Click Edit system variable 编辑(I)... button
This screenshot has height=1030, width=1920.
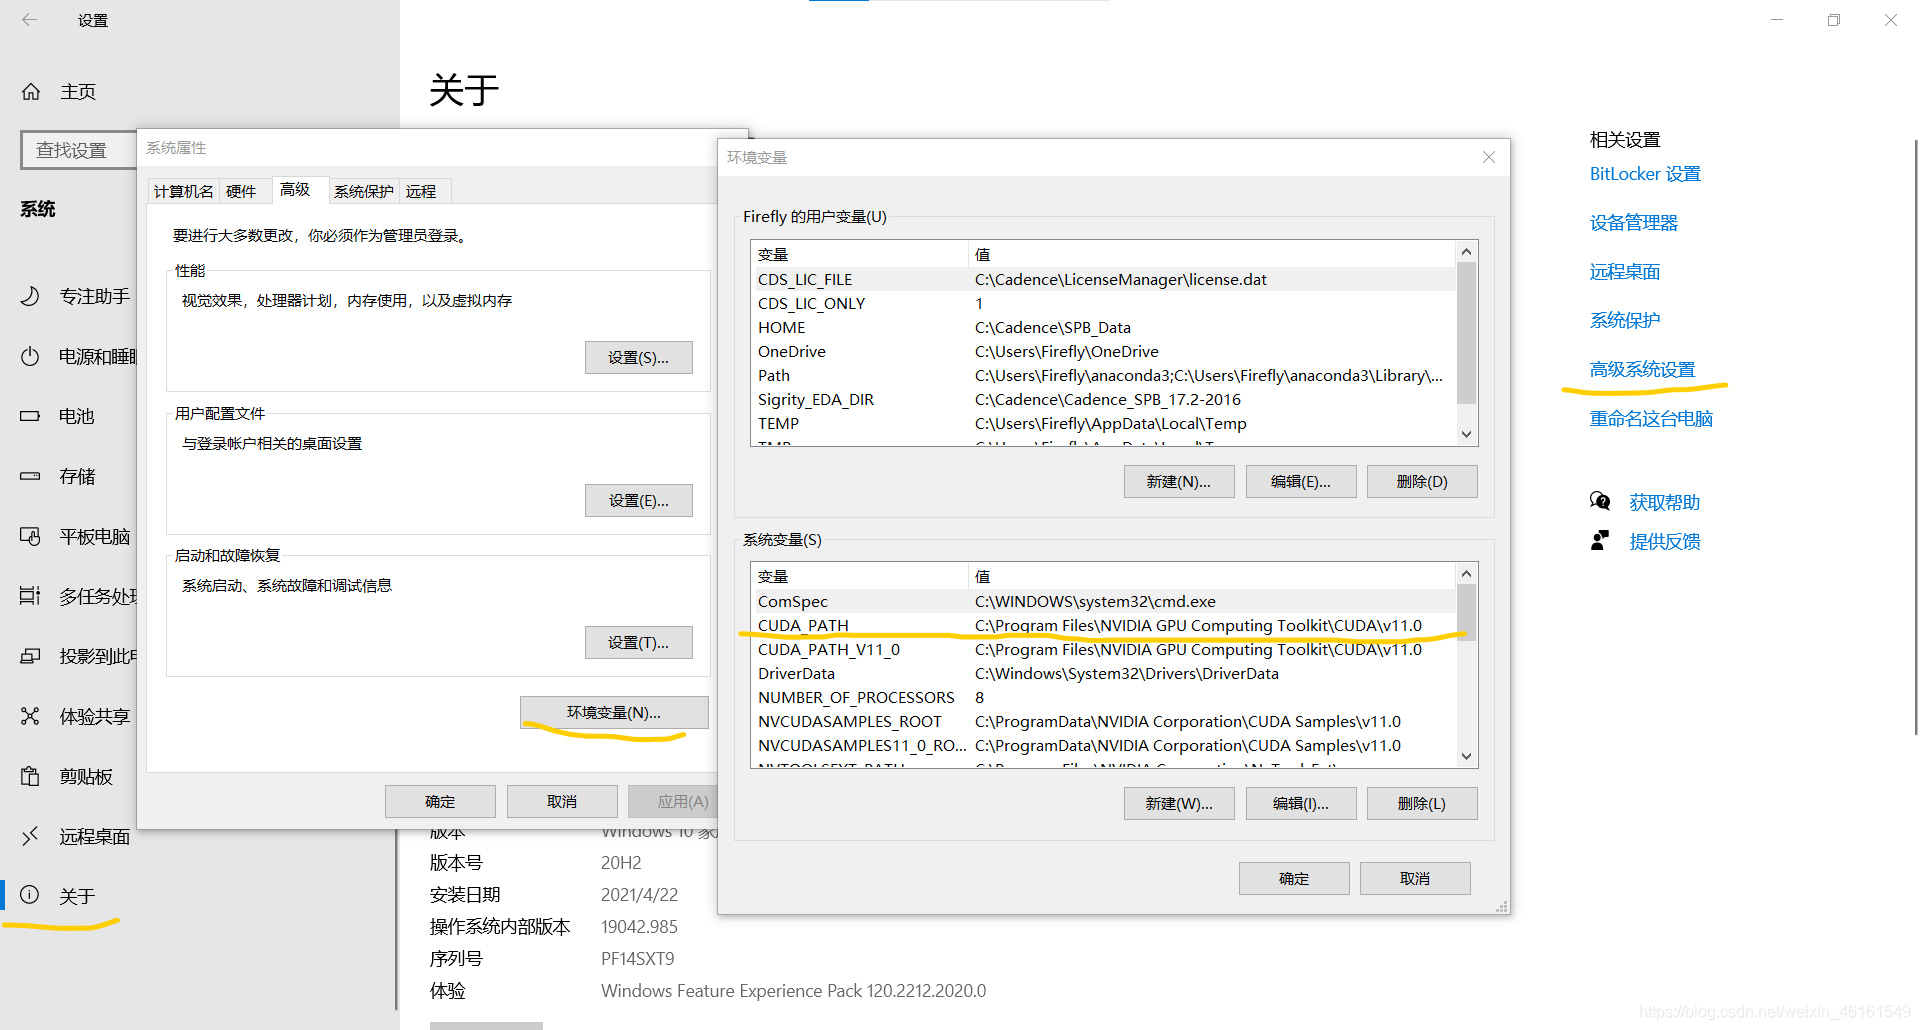1301,803
